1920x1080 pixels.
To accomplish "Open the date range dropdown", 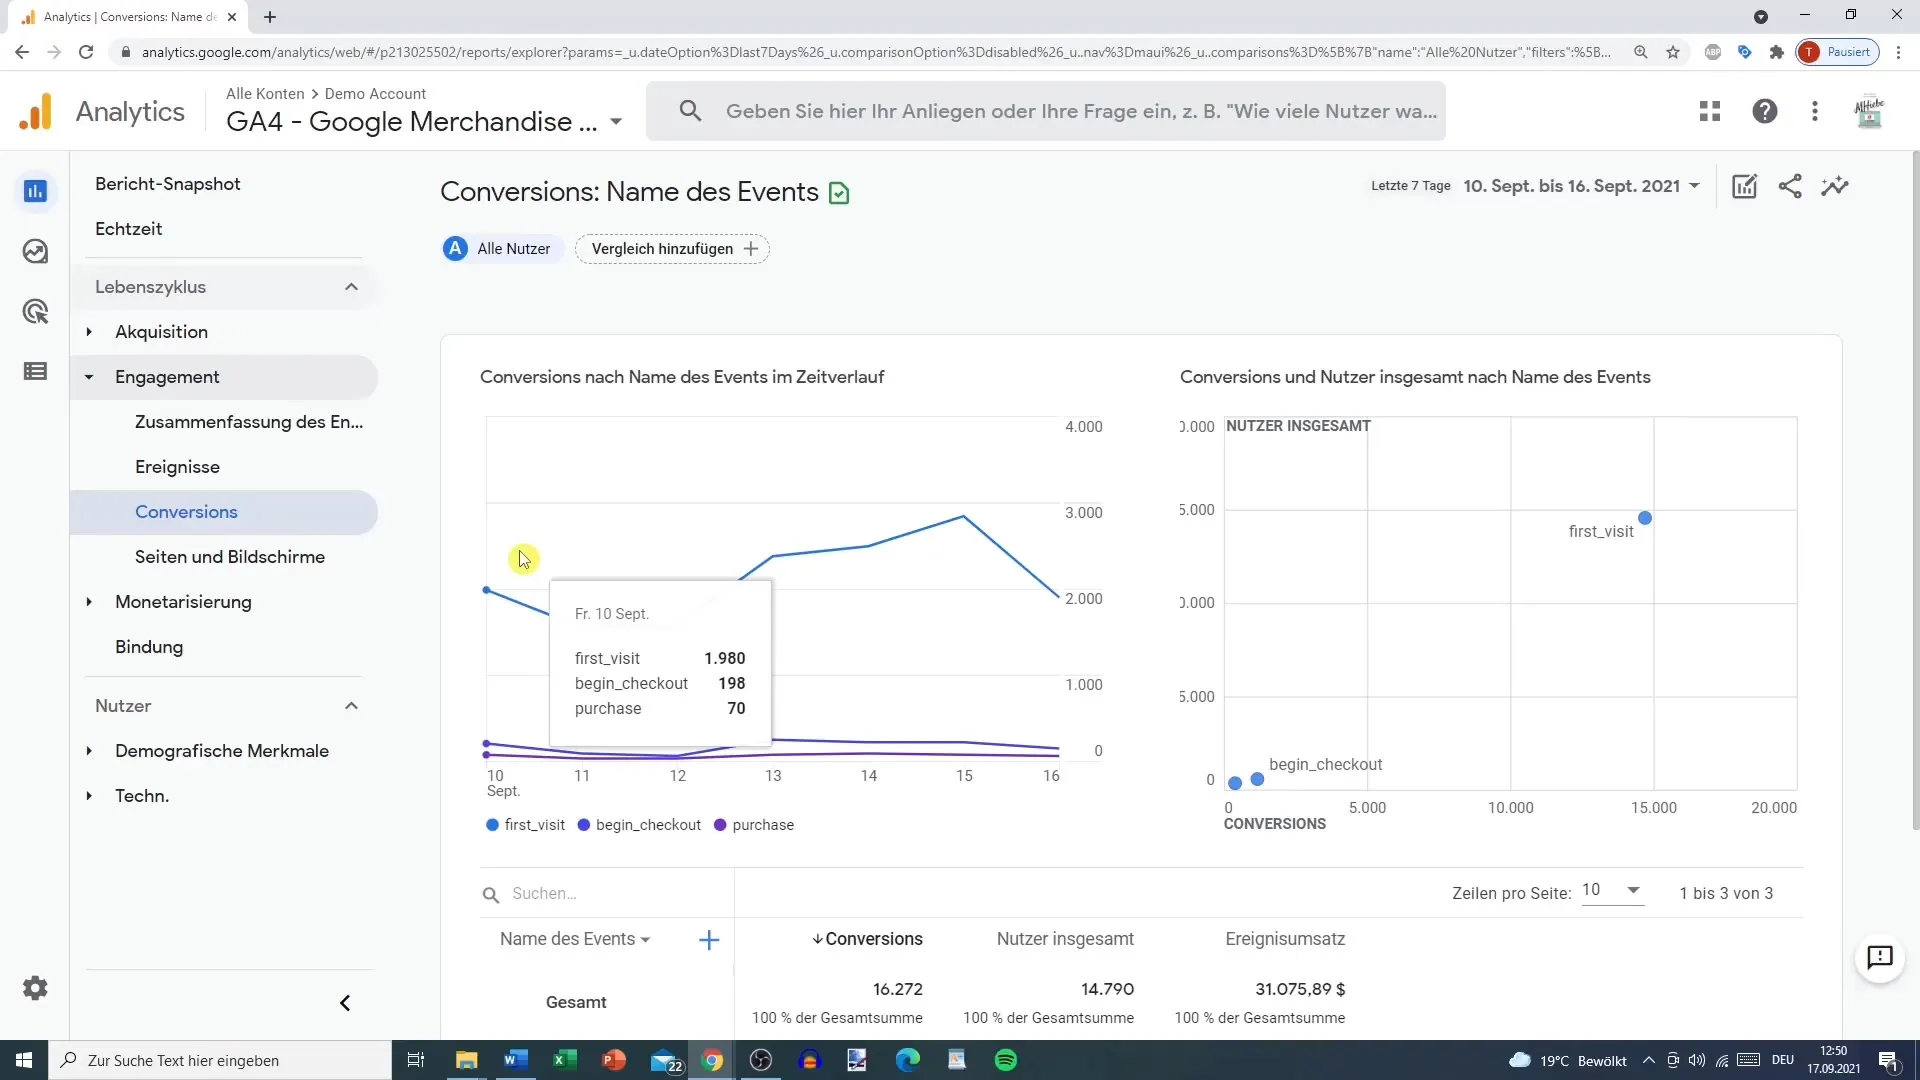I will (x=1581, y=186).
